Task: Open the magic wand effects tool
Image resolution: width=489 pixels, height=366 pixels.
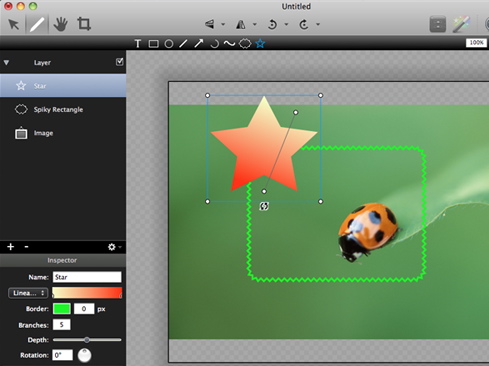Action: pos(461,24)
